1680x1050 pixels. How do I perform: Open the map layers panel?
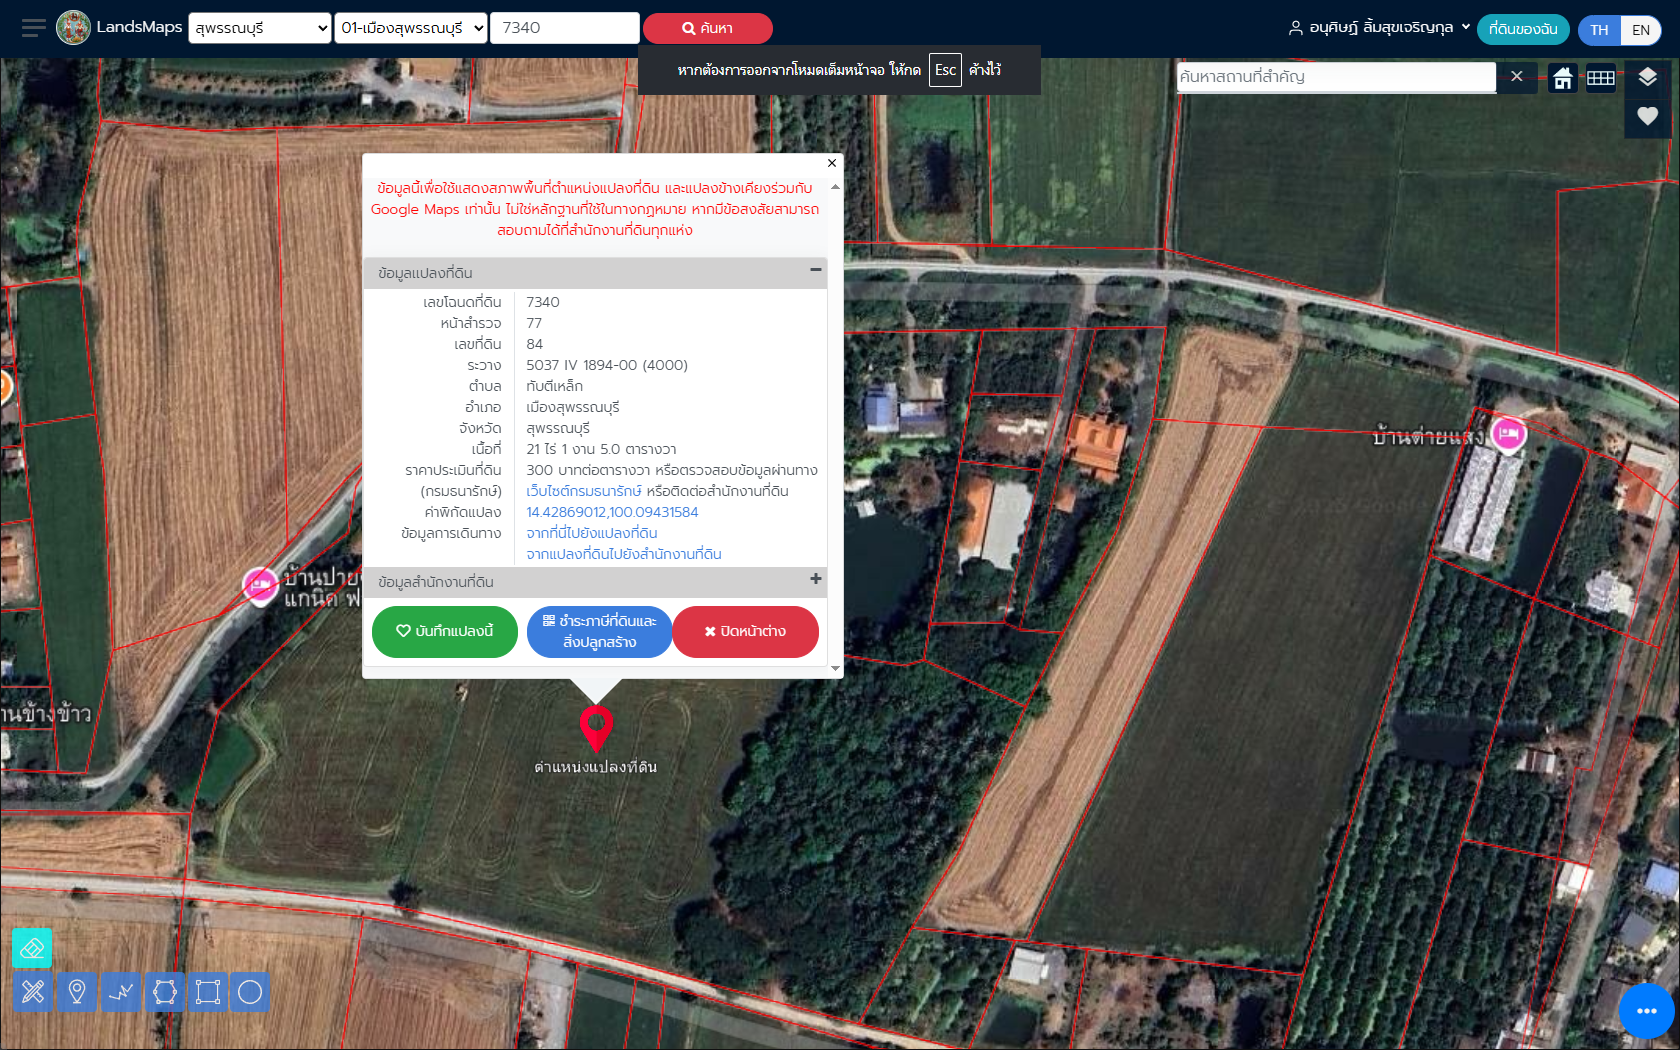[x=1647, y=77]
